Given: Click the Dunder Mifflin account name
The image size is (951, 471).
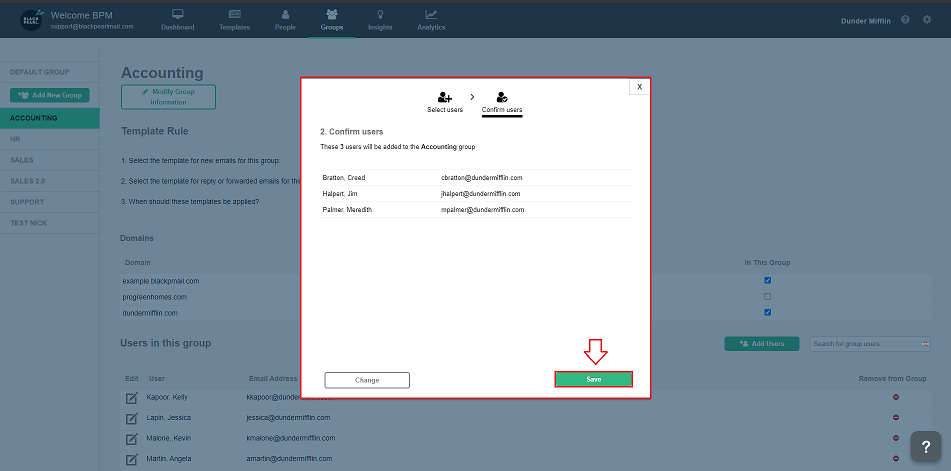Looking at the screenshot, I should [866, 21].
